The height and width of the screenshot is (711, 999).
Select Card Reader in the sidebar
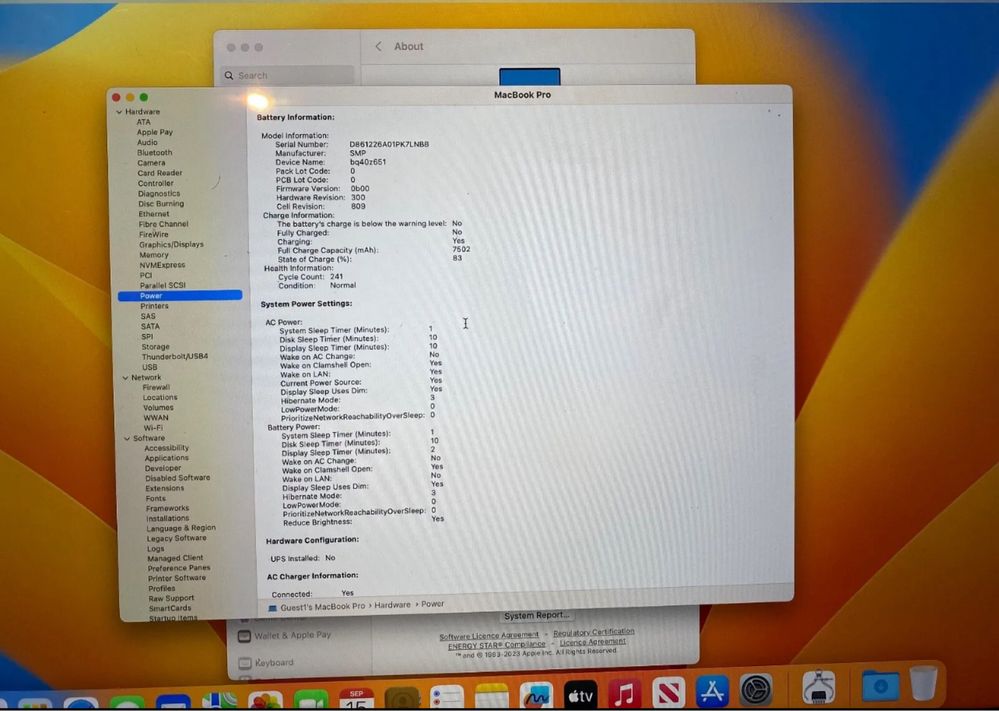pos(160,173)
